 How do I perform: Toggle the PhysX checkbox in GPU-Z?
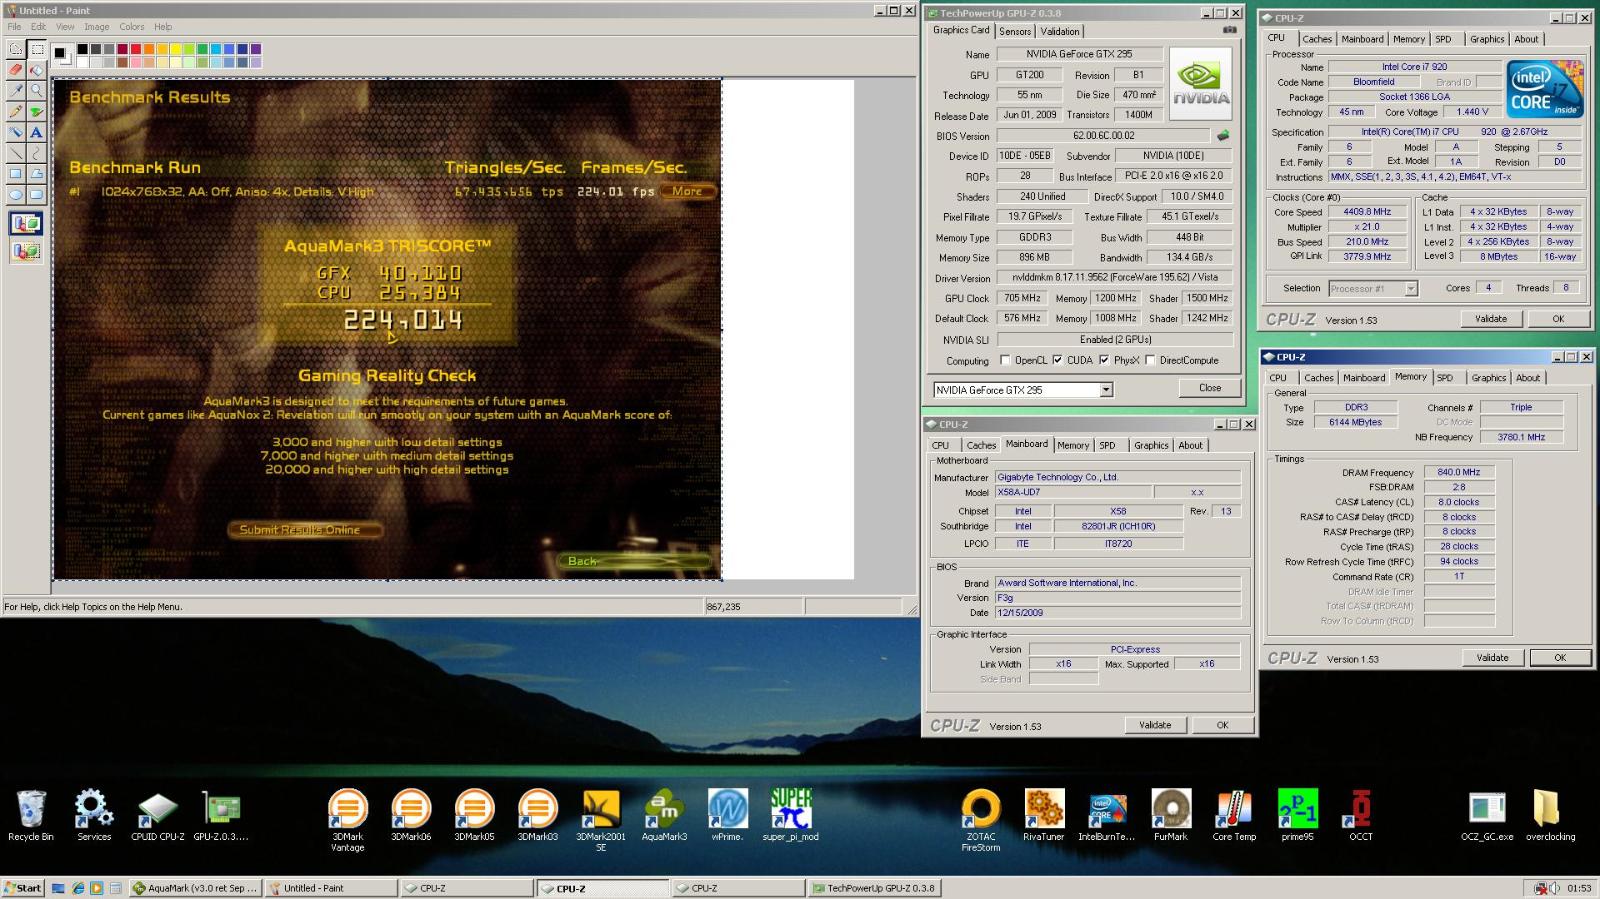tap(1103, 361)
